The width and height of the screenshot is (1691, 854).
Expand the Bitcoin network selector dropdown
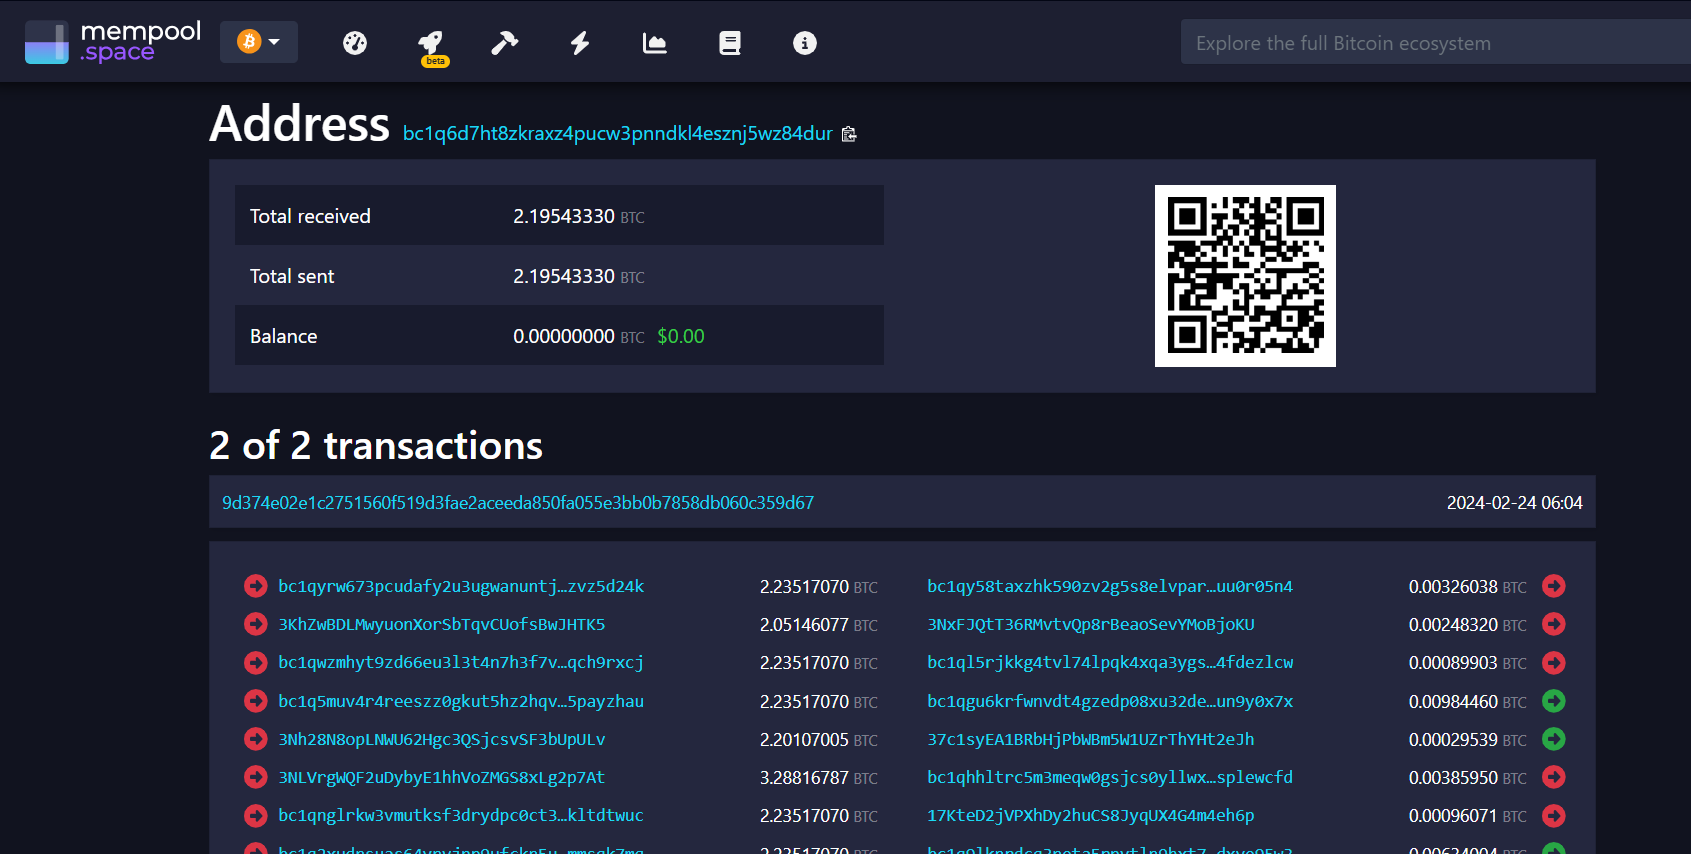[x=259, y=42]
